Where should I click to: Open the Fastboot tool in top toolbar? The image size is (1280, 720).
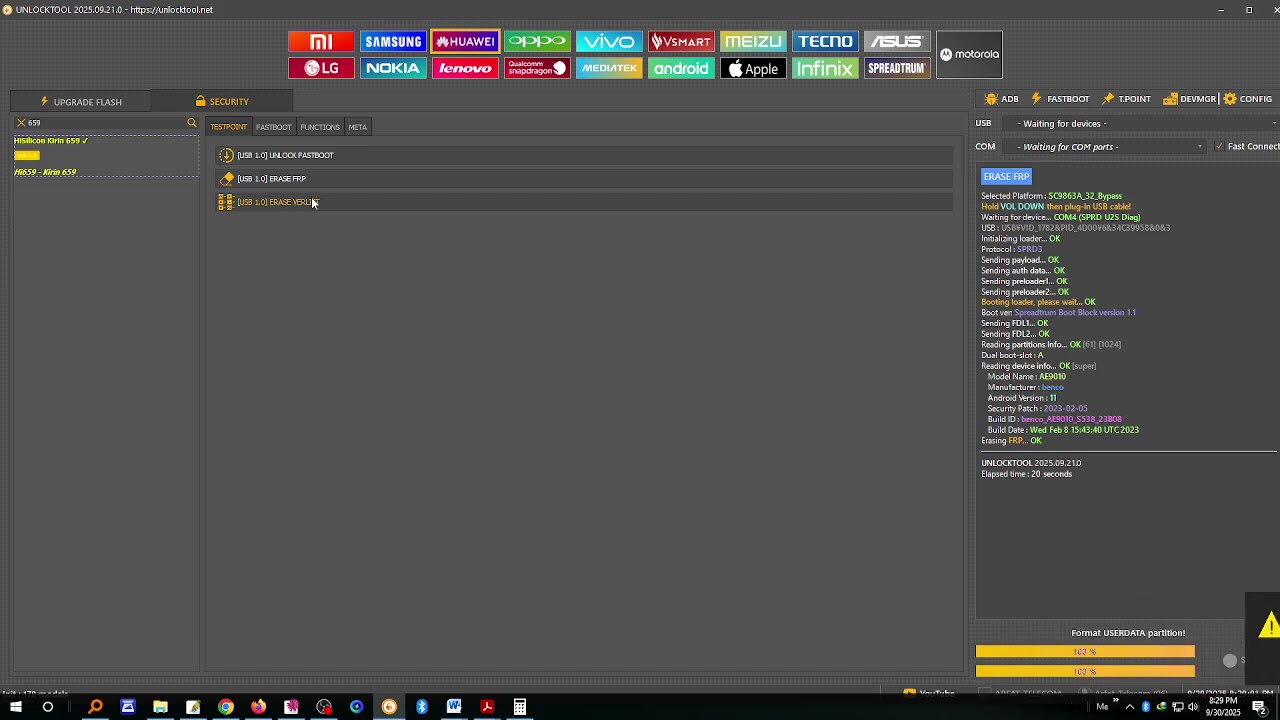click(x=1060, y=99)
